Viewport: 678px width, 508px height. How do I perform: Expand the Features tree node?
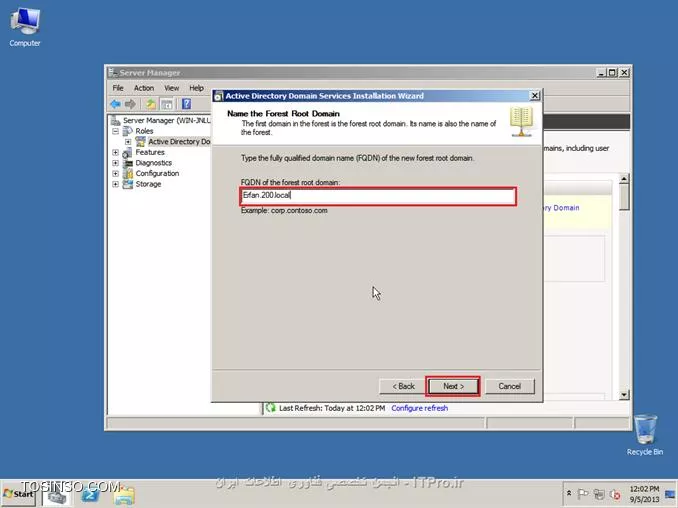click(x=115, y=152)
